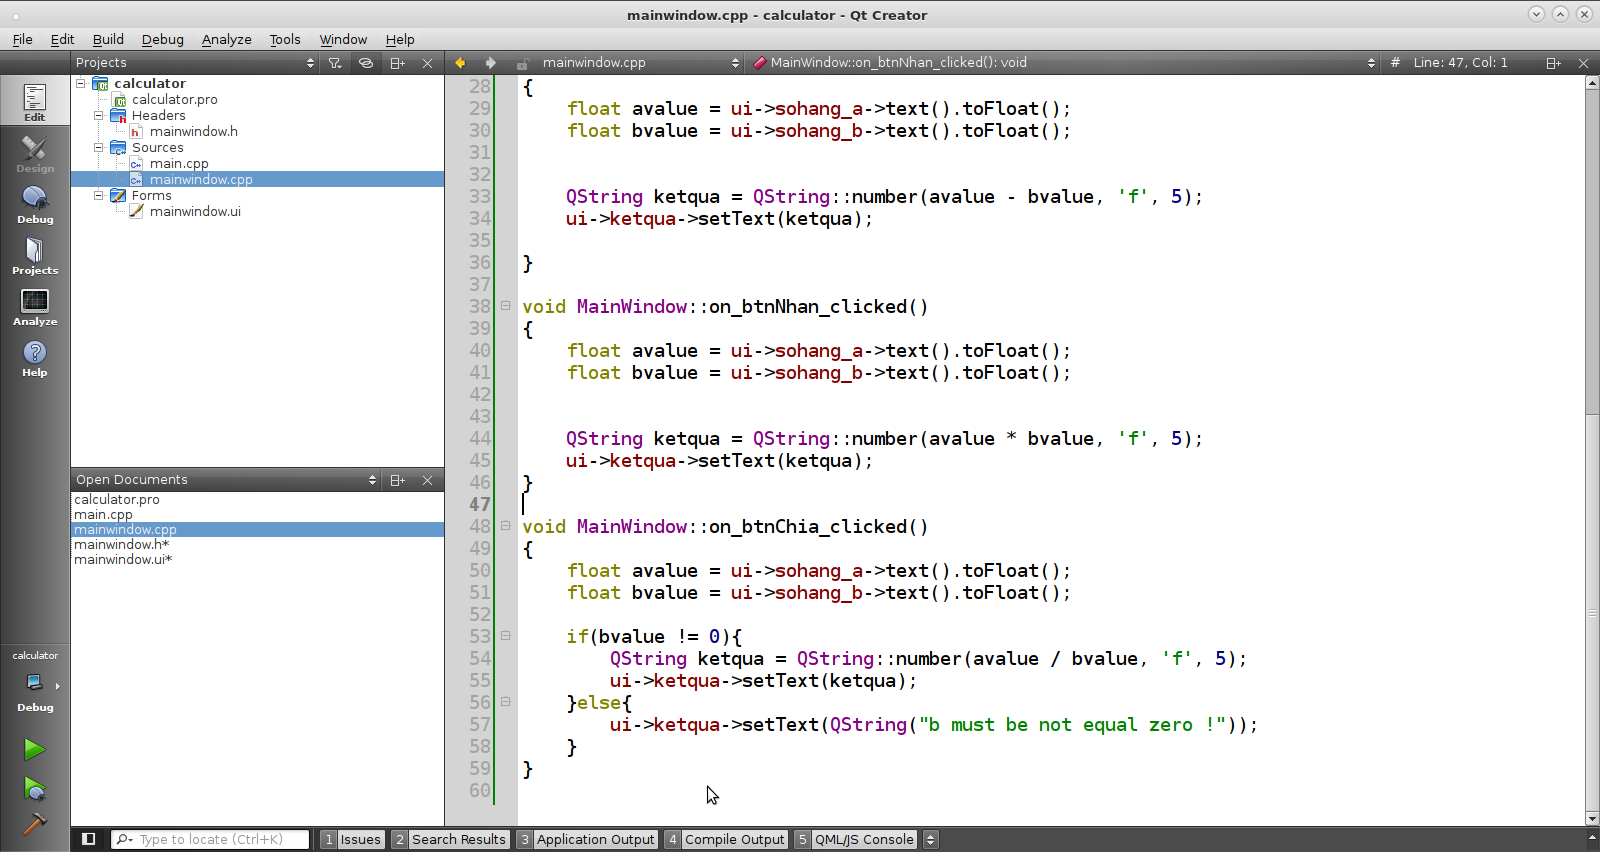Open the Analyze menu
This screenshot has width=1600, height=852.
226,39
